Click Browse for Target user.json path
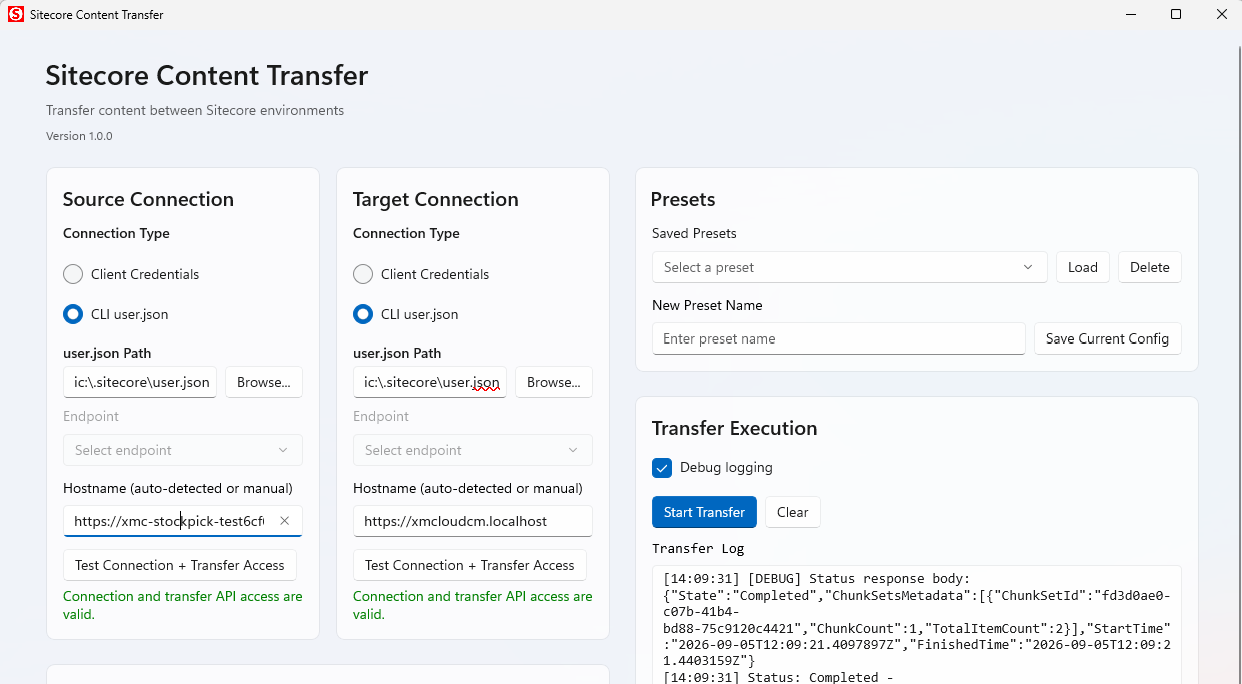This screenshot has width=1242, height=684. pos(554,382)
